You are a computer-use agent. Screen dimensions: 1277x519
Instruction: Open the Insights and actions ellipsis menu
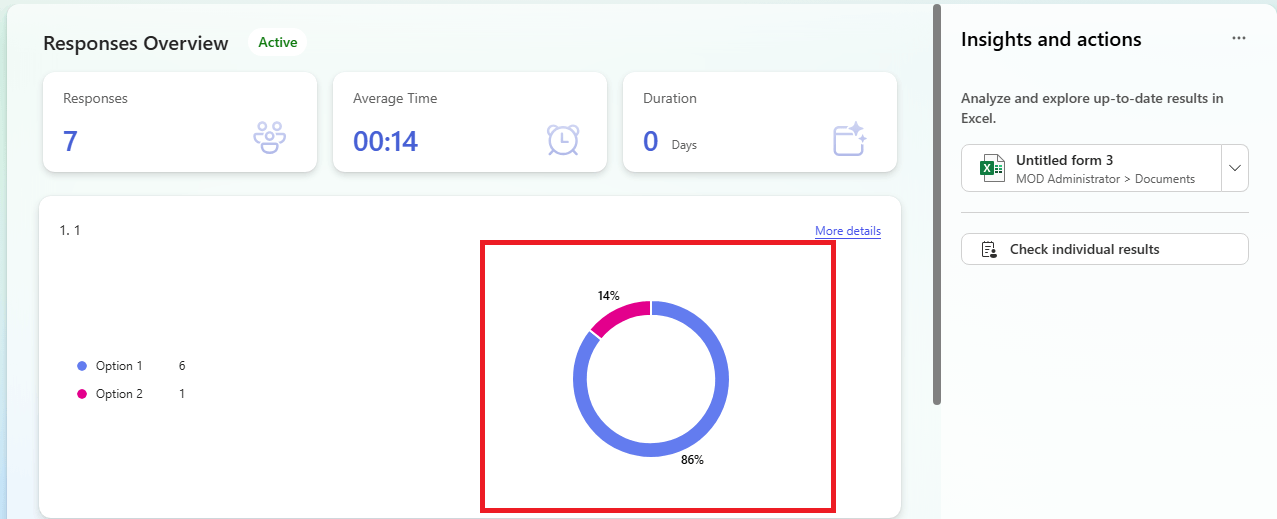[1239, 38]
